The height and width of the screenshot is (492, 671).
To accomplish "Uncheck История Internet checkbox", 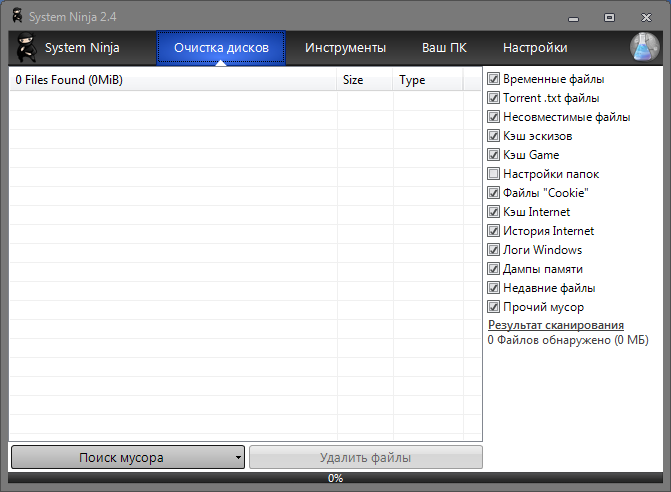I will 493,231.
